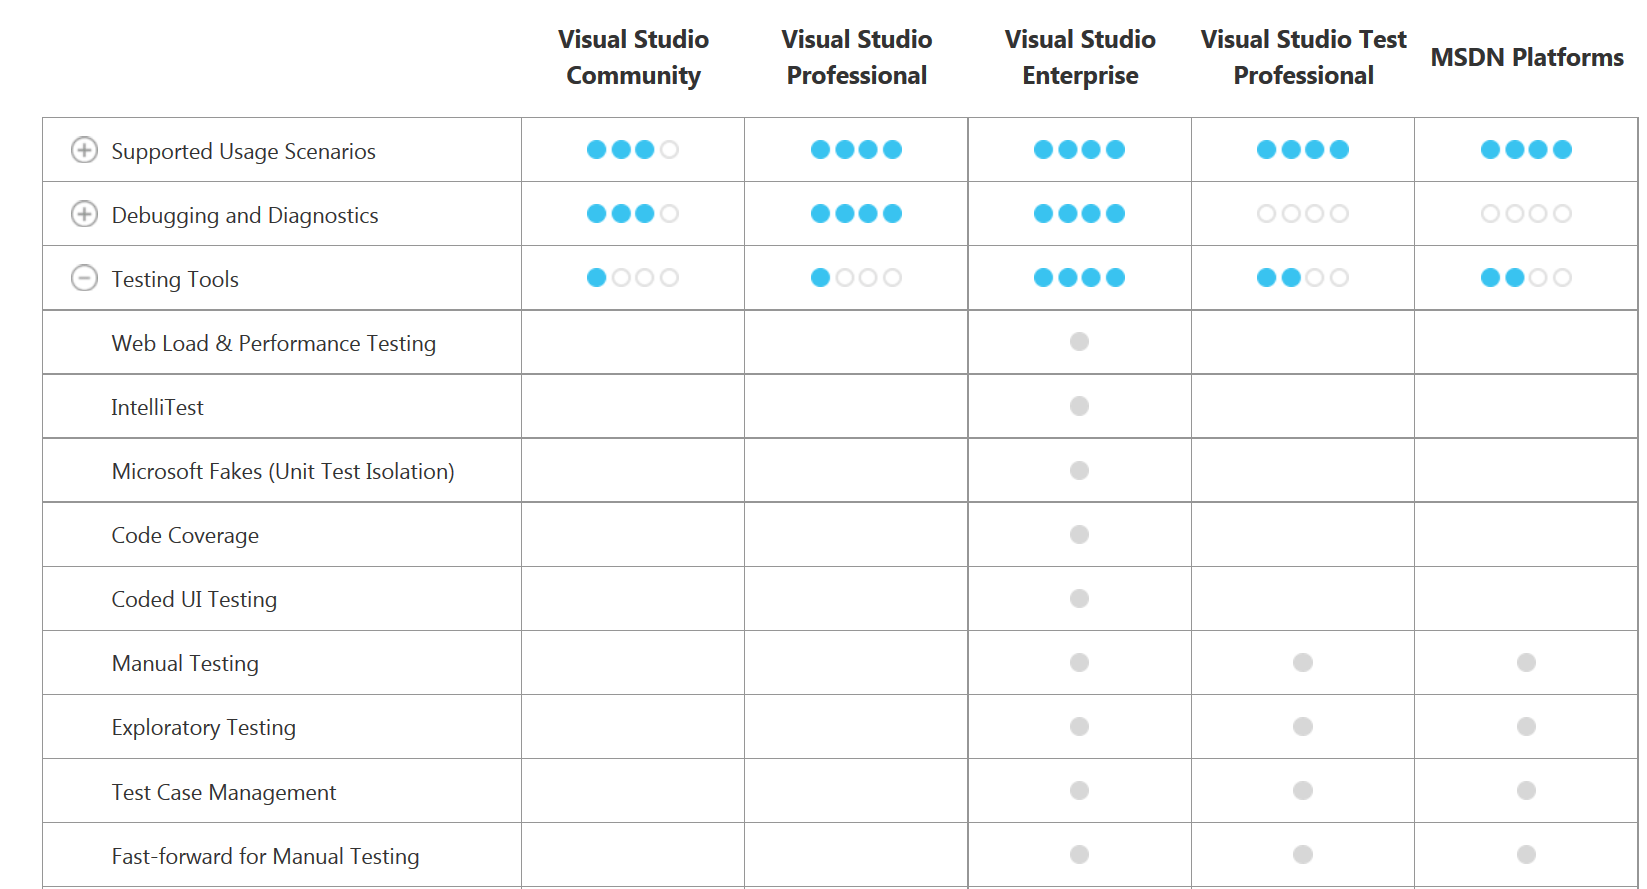
Task: Click Test Professional dot for Manual Testing
Action: pos(1303,662)
